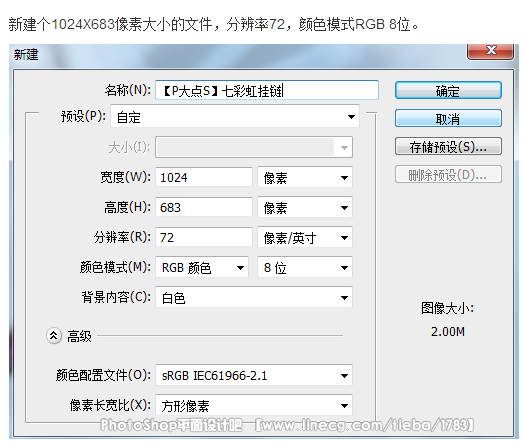Click the 像素长宽比(X): label
The height and width of the screenshot is (442, 524).
pos(110,405)
